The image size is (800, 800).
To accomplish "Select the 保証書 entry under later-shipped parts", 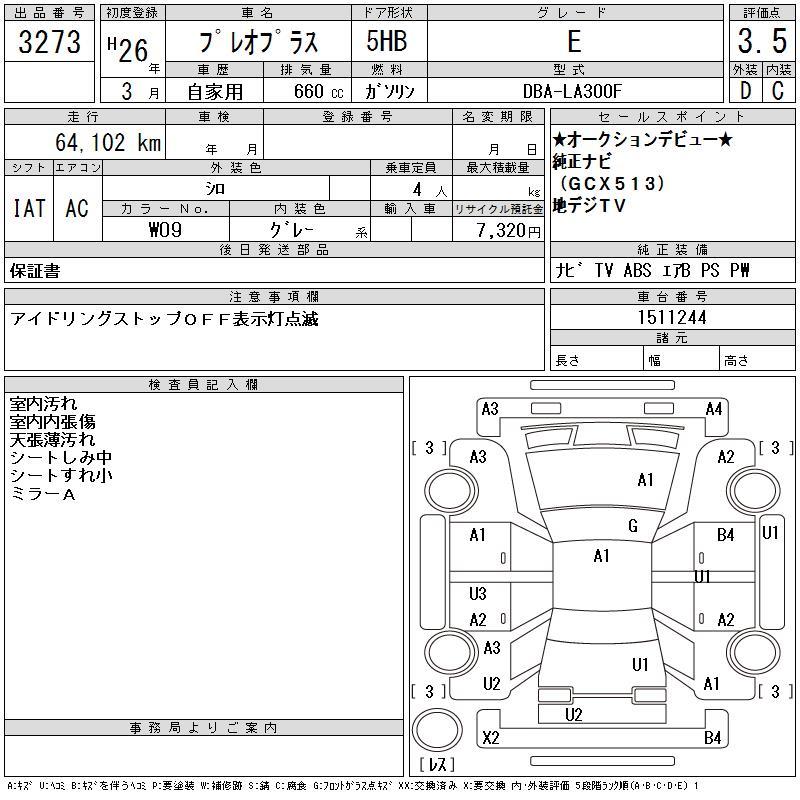I will pyautogui.click(x=35, y=271).
